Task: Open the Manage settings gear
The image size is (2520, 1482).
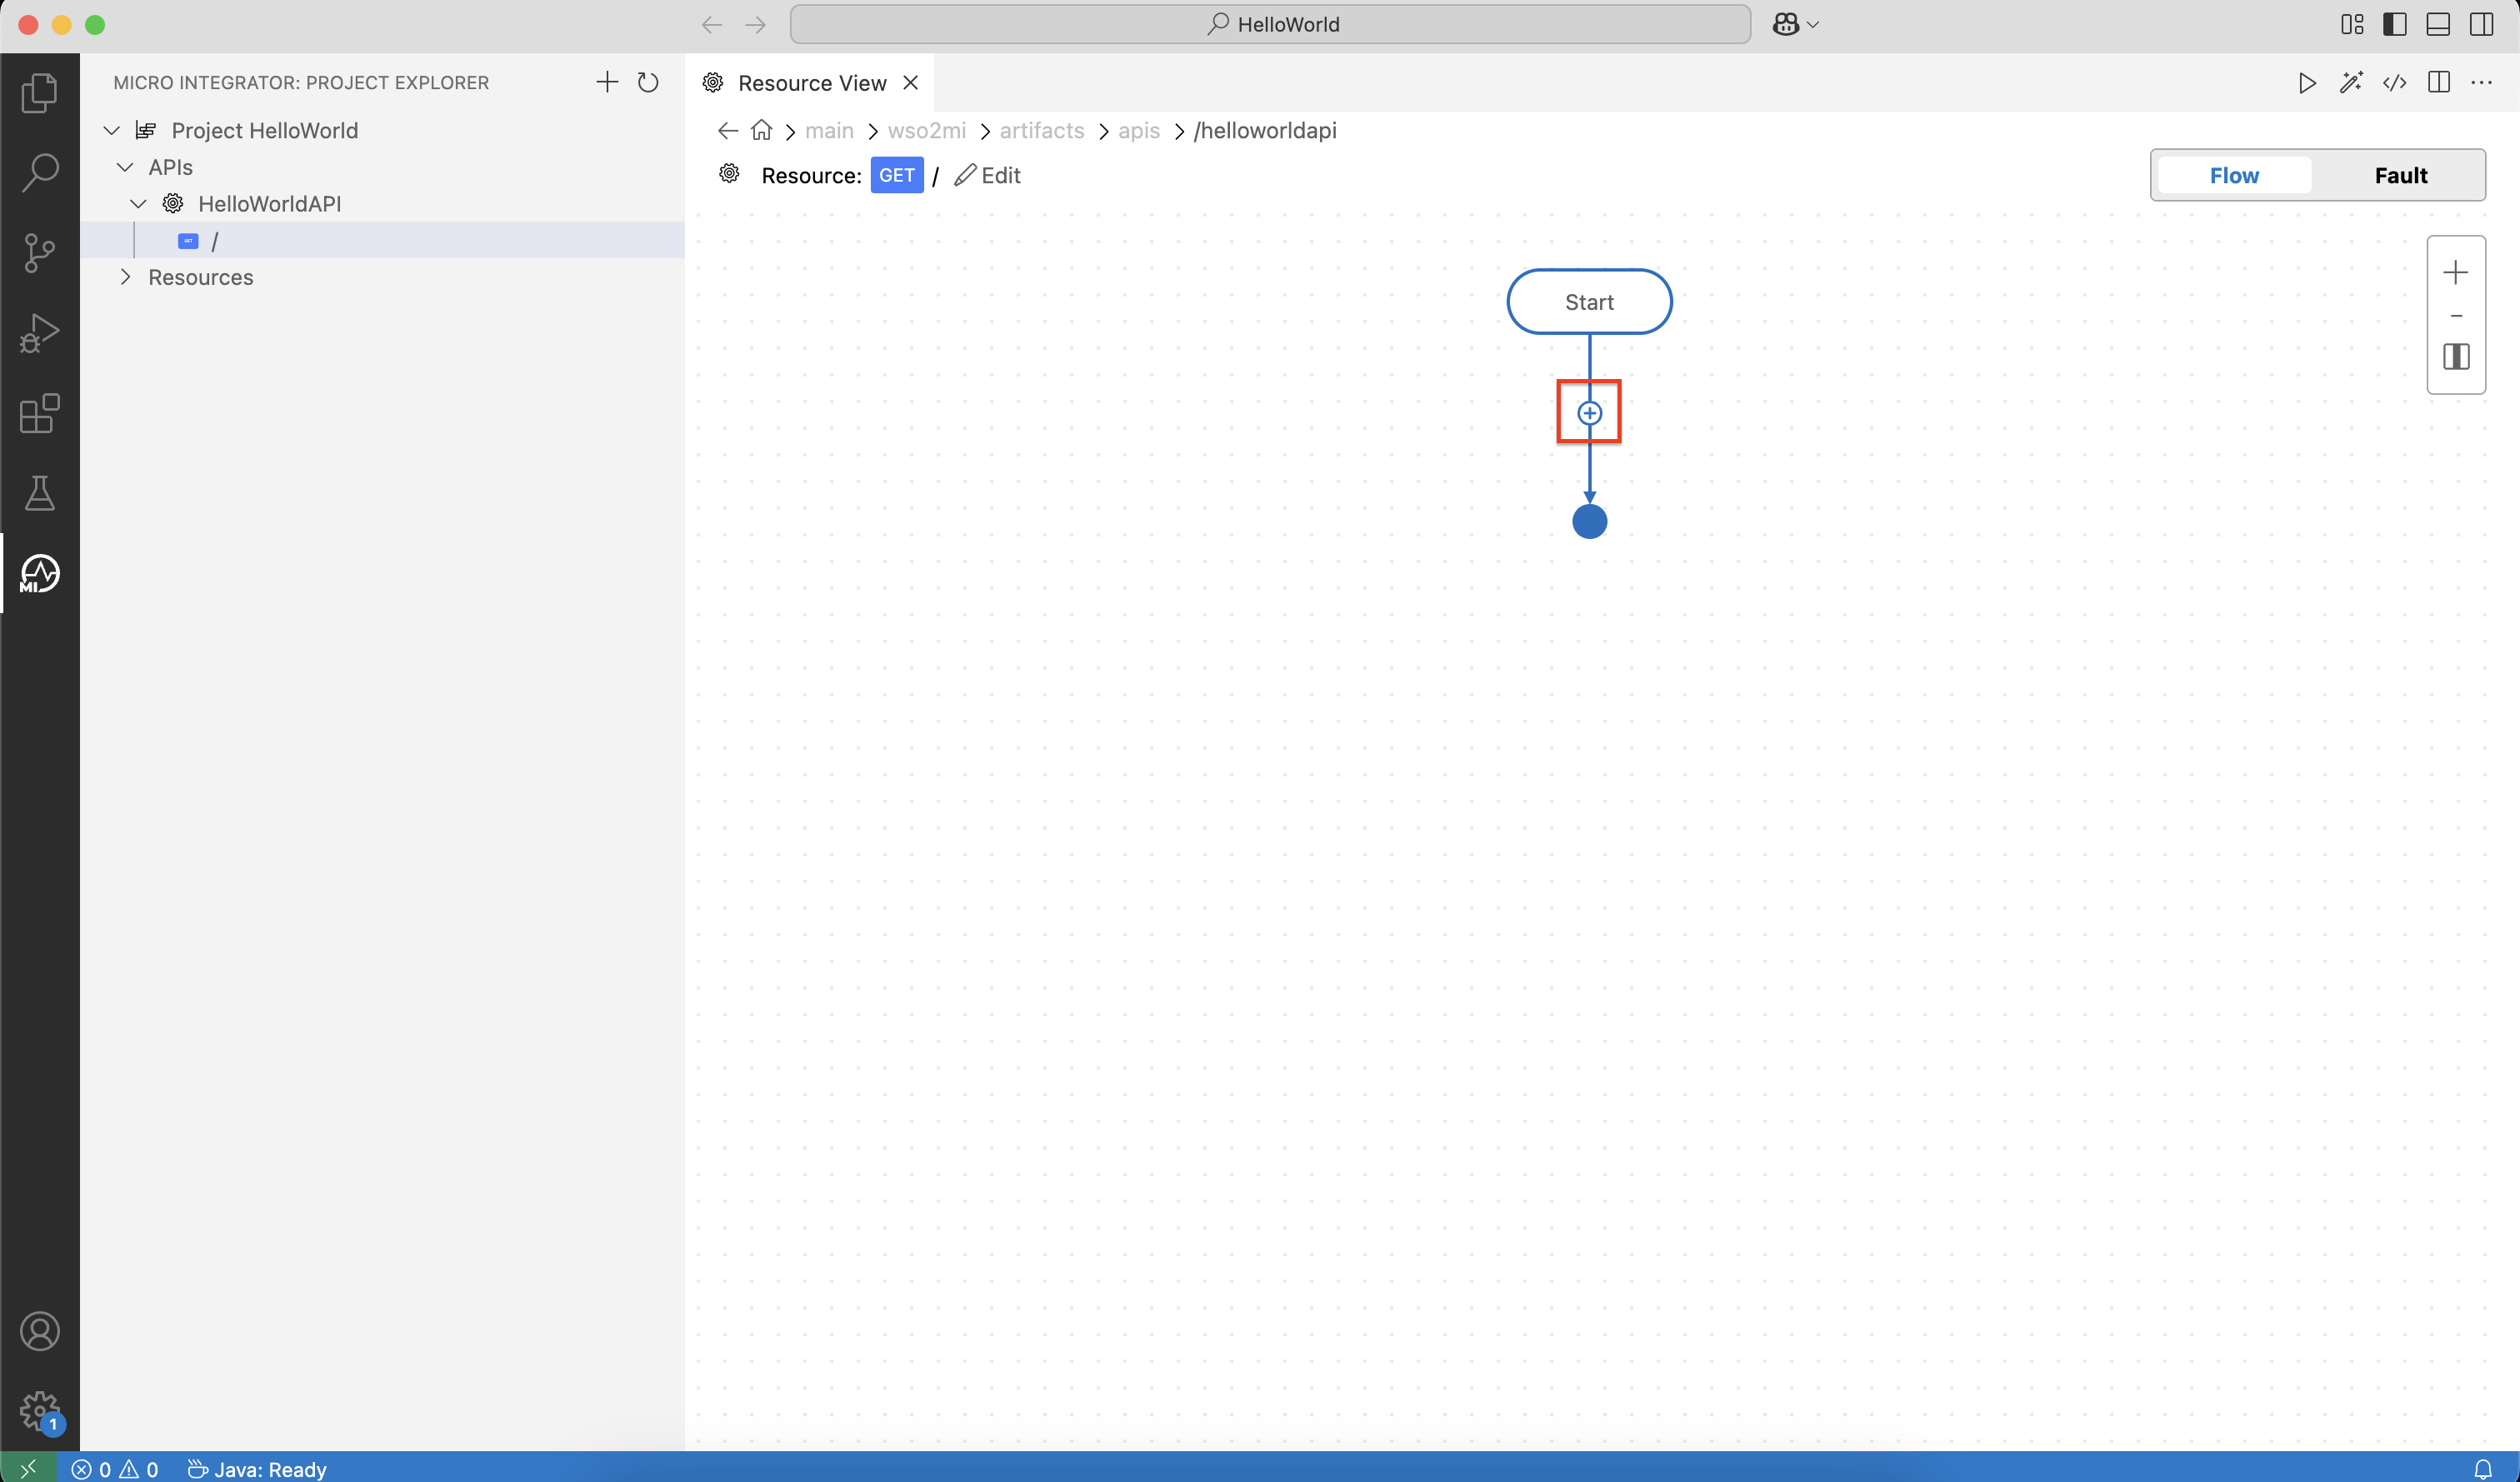Action: point(39,1412)
